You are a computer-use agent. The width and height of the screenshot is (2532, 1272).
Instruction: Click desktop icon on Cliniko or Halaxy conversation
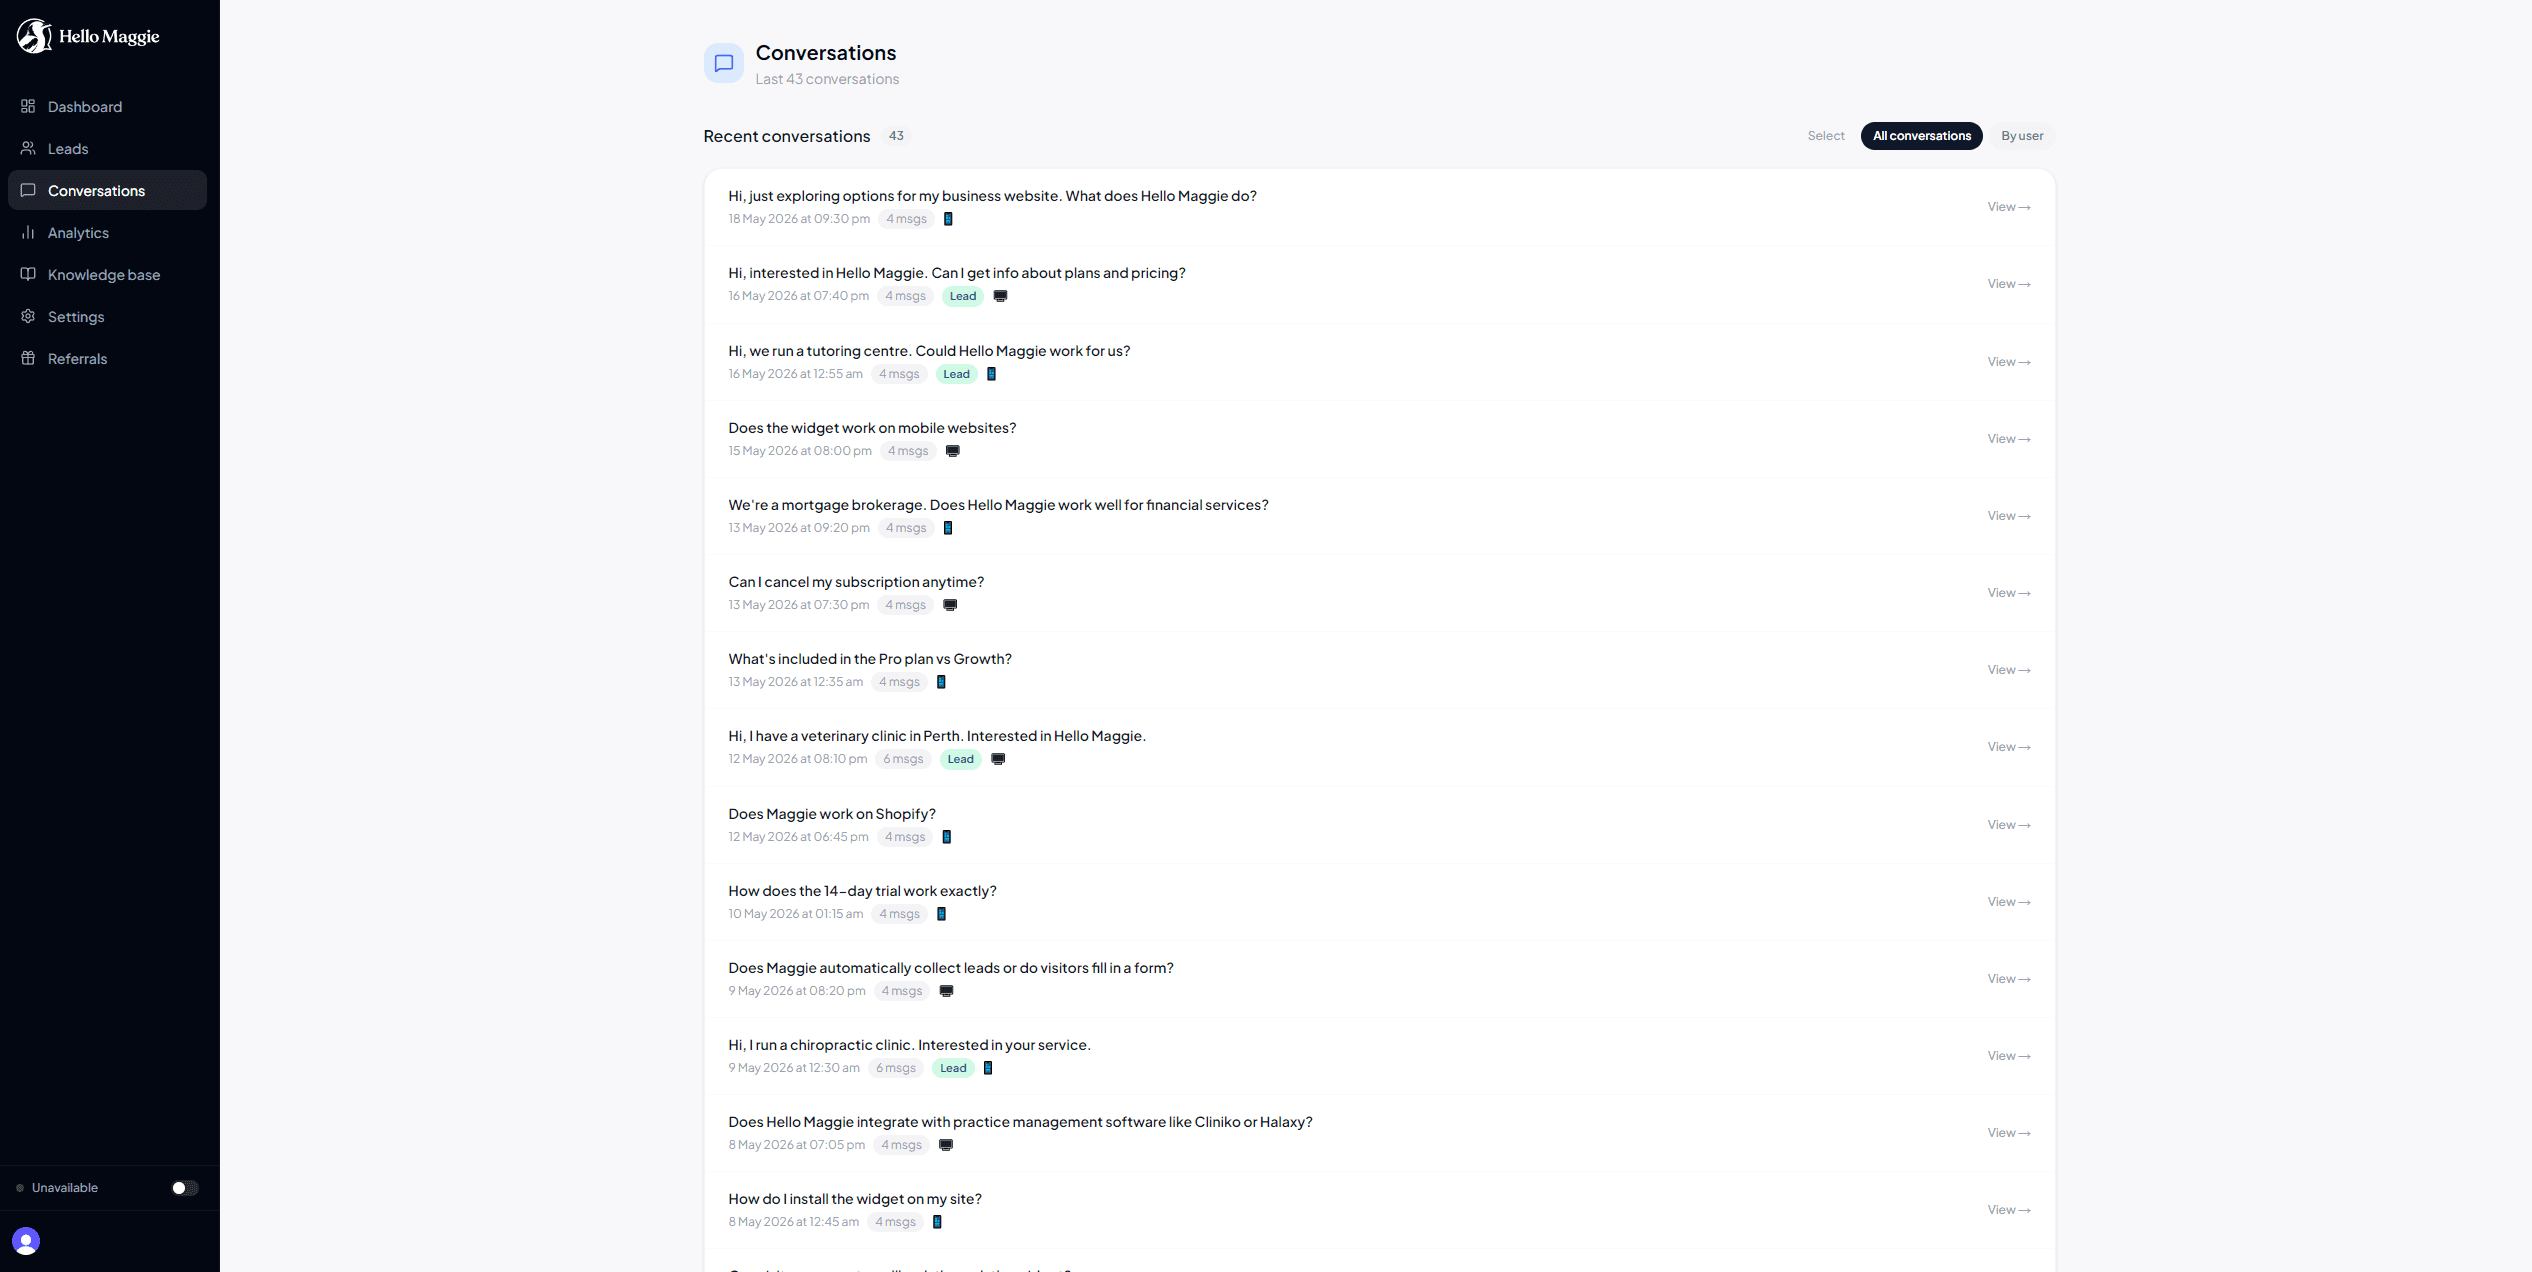(x=946, y=1145)
